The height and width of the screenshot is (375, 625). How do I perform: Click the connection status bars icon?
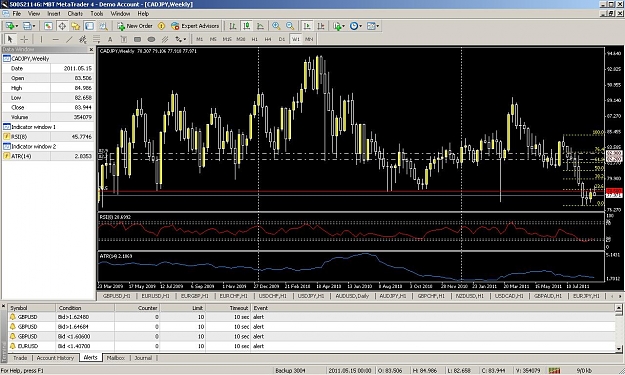[x=554, y=371]
